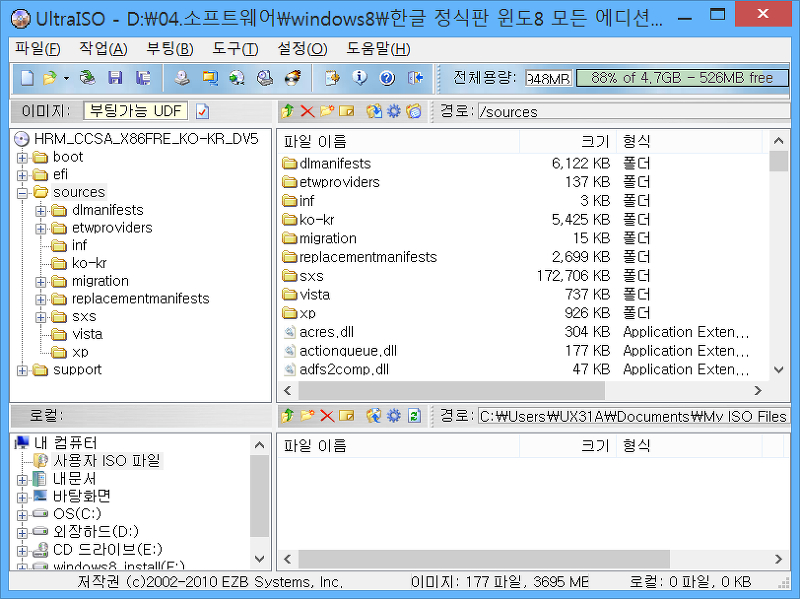Click the gear icon in local toolbar

(394, 416)
